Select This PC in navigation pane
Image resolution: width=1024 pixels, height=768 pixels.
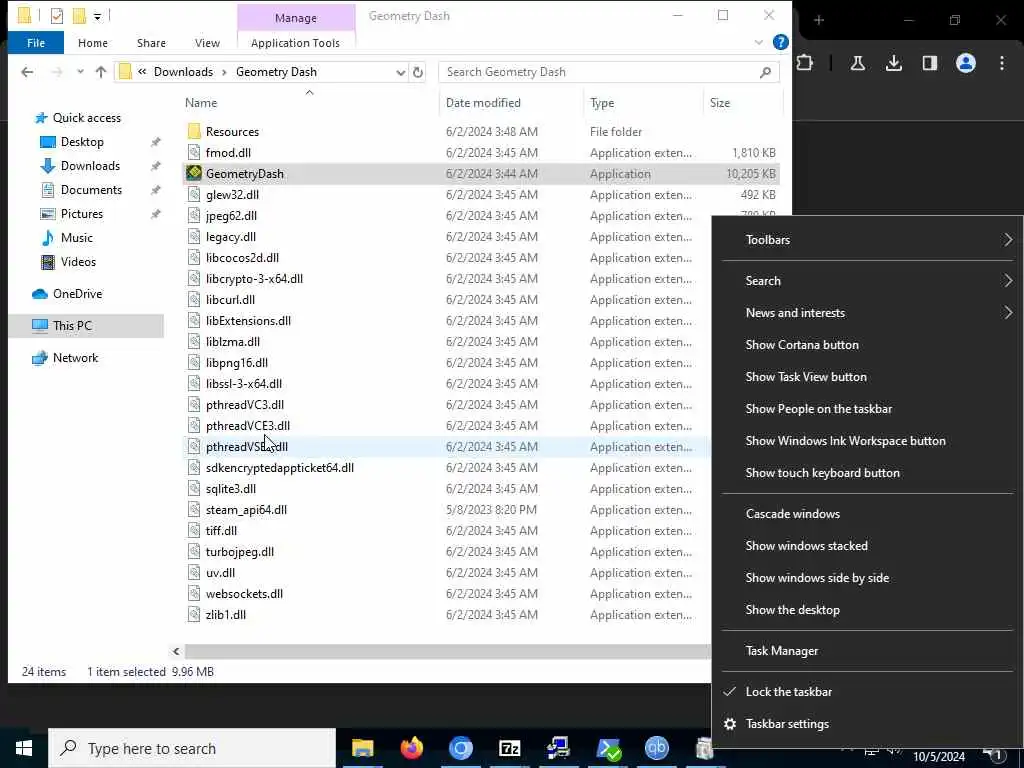(x=72, y=325)
